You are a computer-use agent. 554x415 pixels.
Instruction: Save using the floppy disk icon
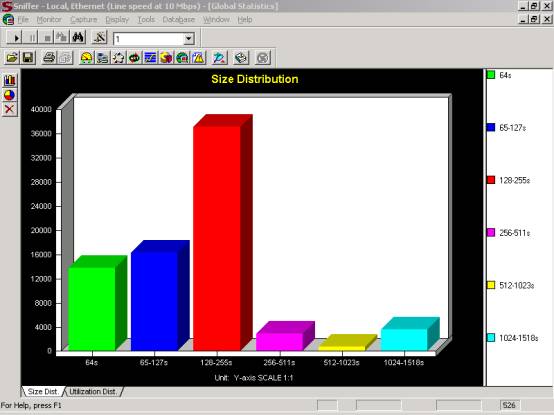click(x=28, y=58)
